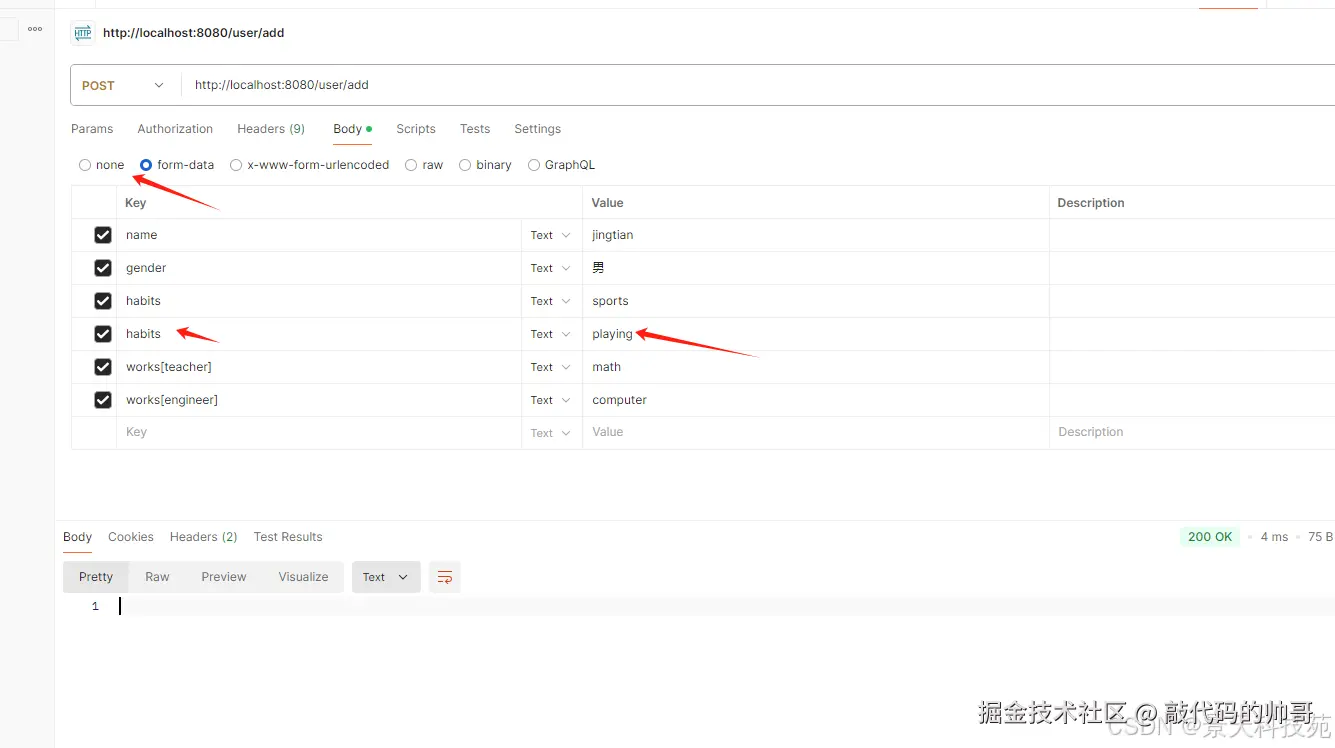Open Text type dropdown for gender row
Screen dimensions: 1335x748
point(551,268)
